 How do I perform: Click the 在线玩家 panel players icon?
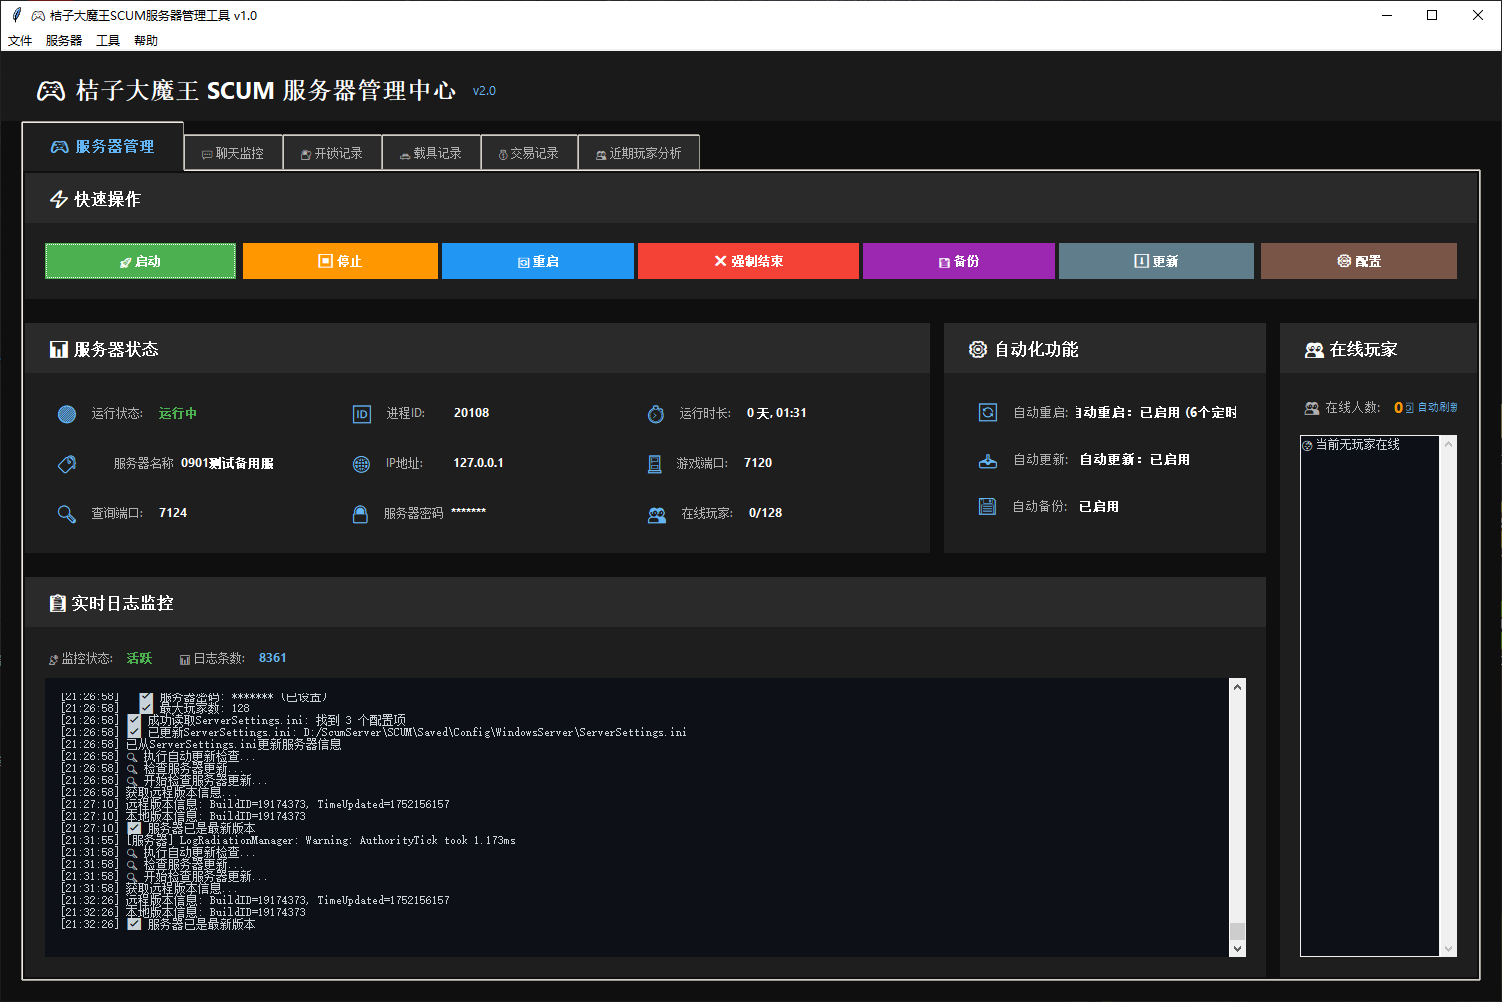coord(1313,349)
